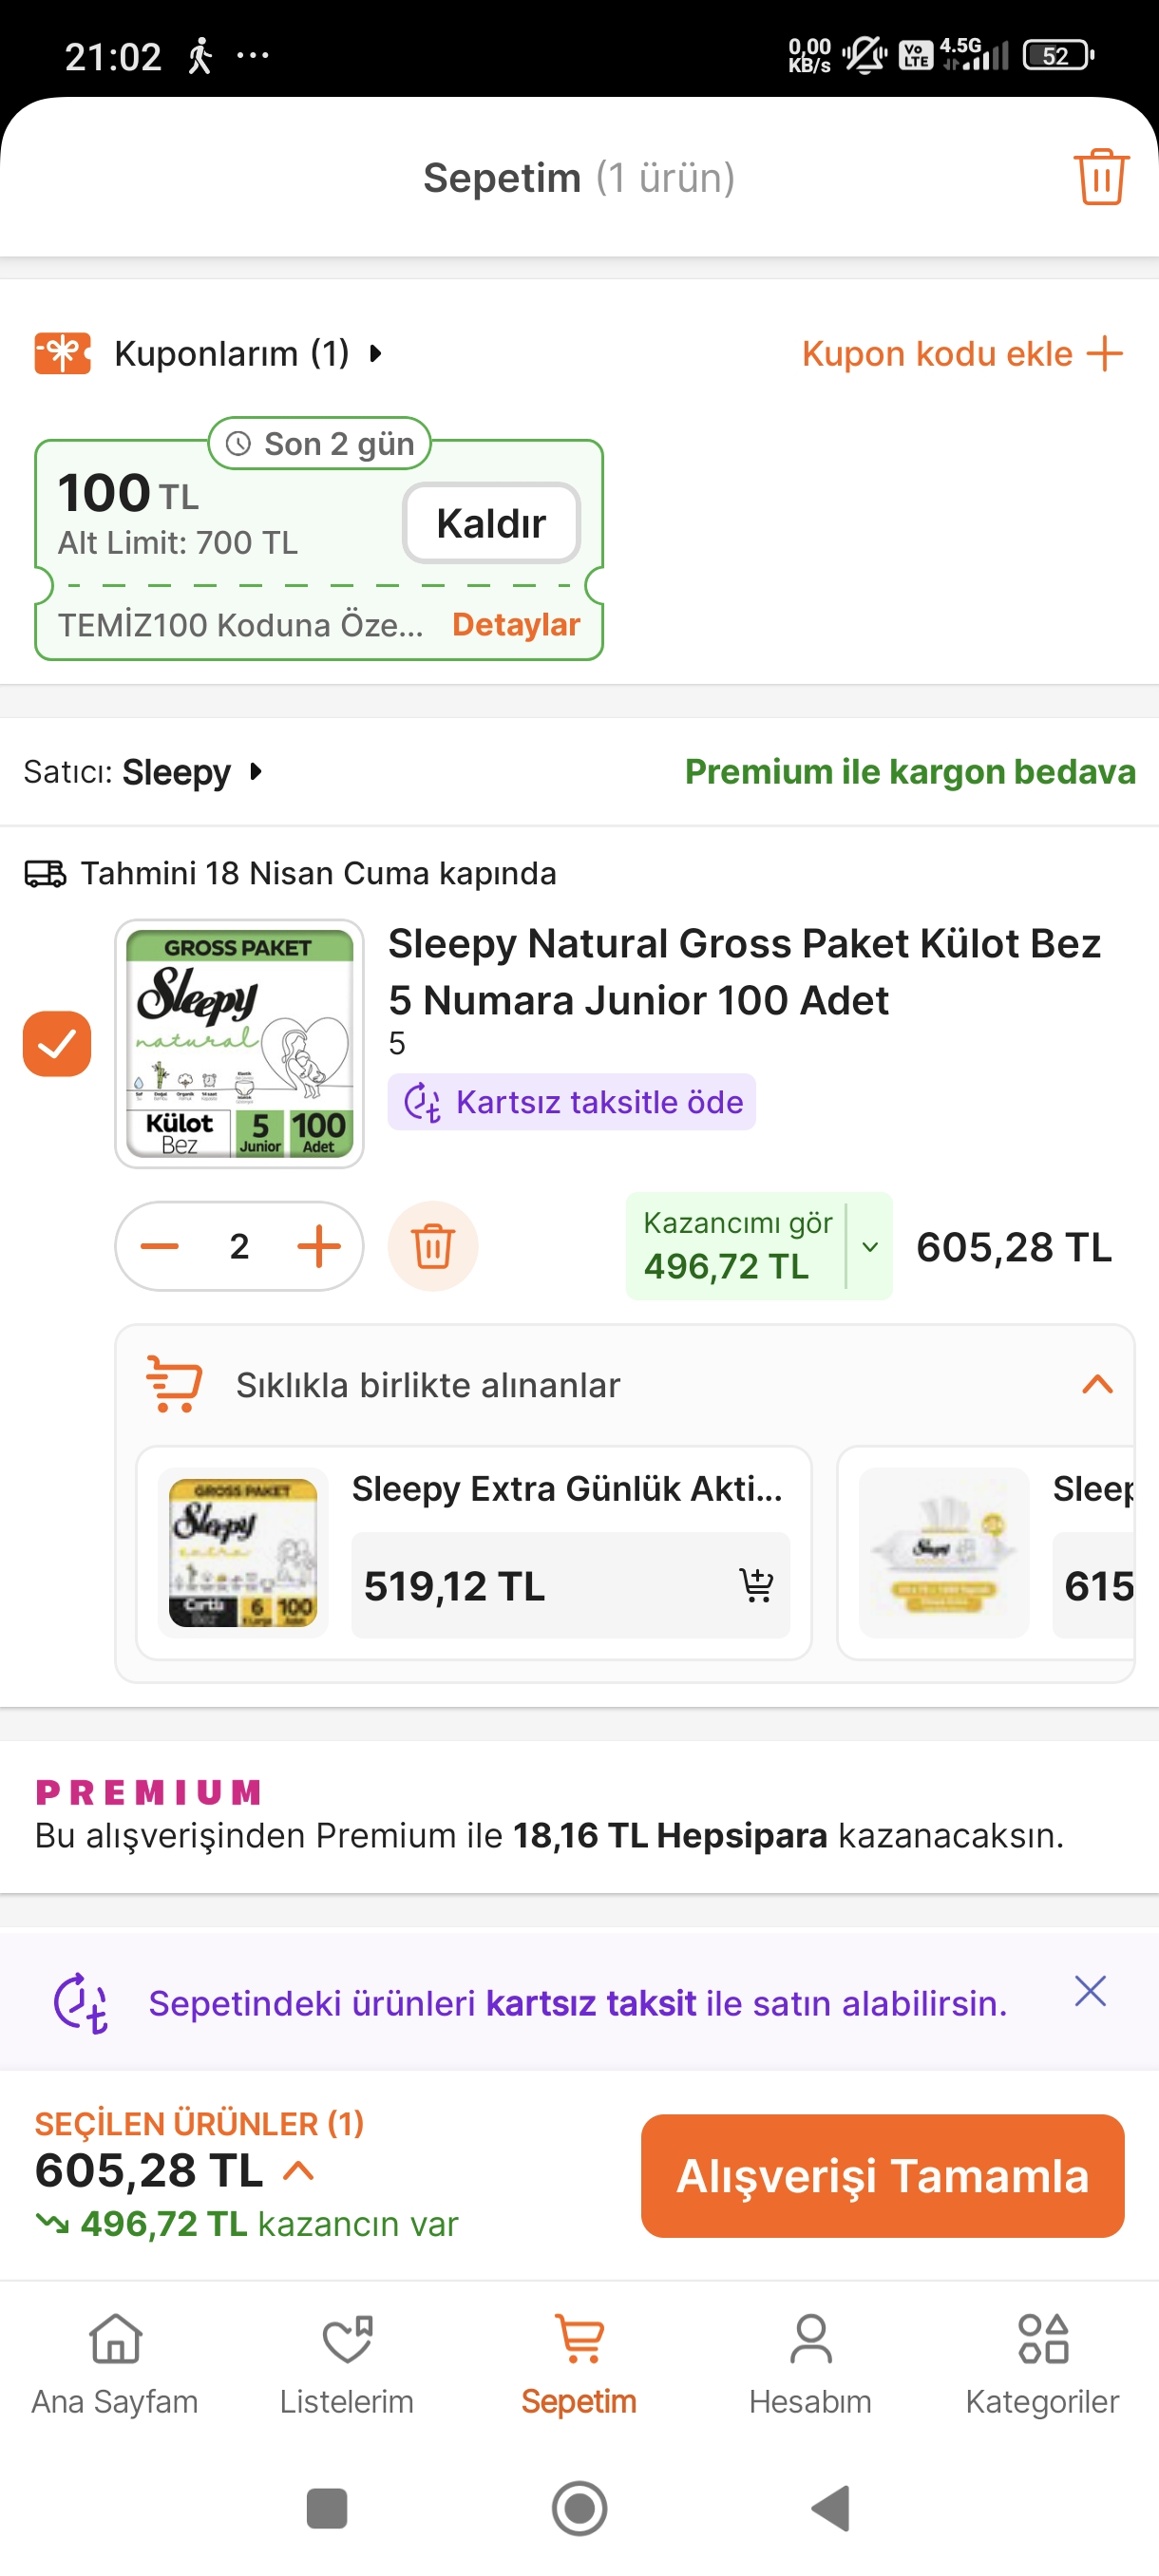This screenshot has width=1159, height=2576.
Task: Uncheck the Sleepy Natural product checkbox
Action: (57, 1044)
